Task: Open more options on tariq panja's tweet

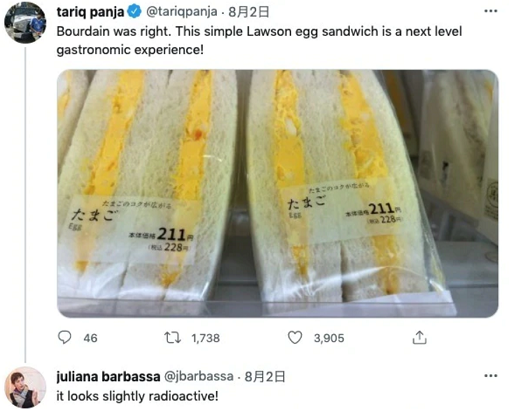Action: [491, 11]
